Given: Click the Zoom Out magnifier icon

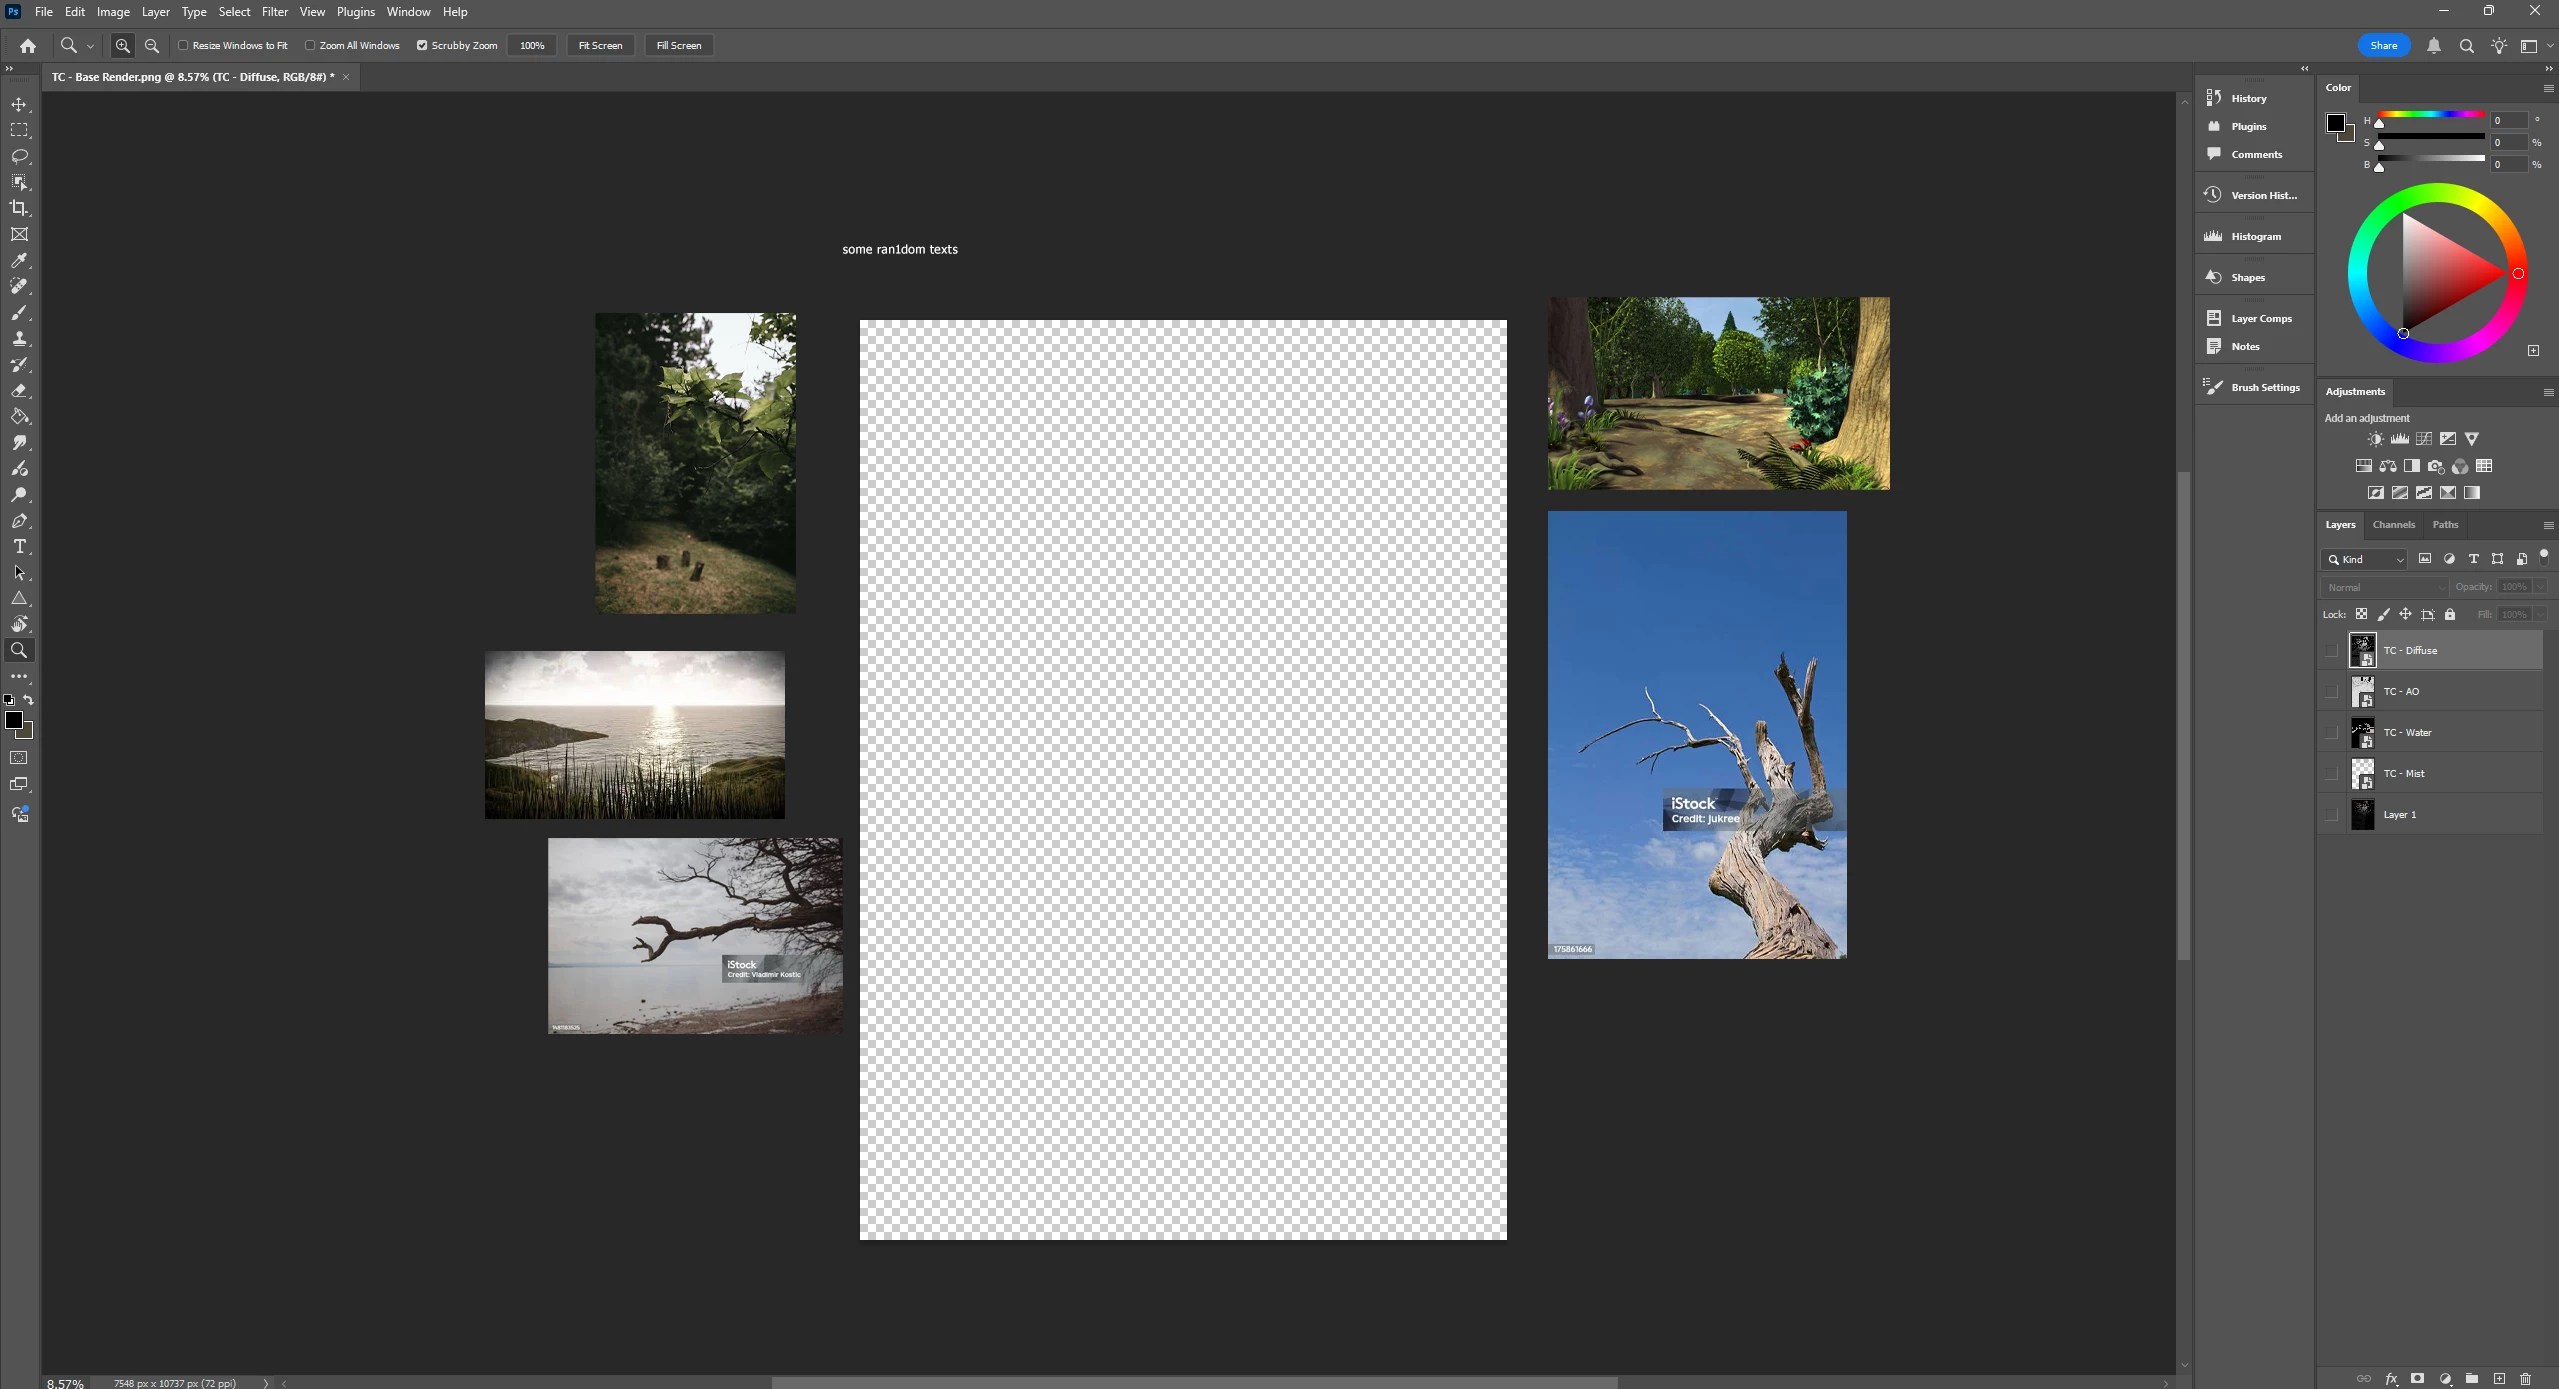Looking at the screenshot, I should tap(152, 45).
